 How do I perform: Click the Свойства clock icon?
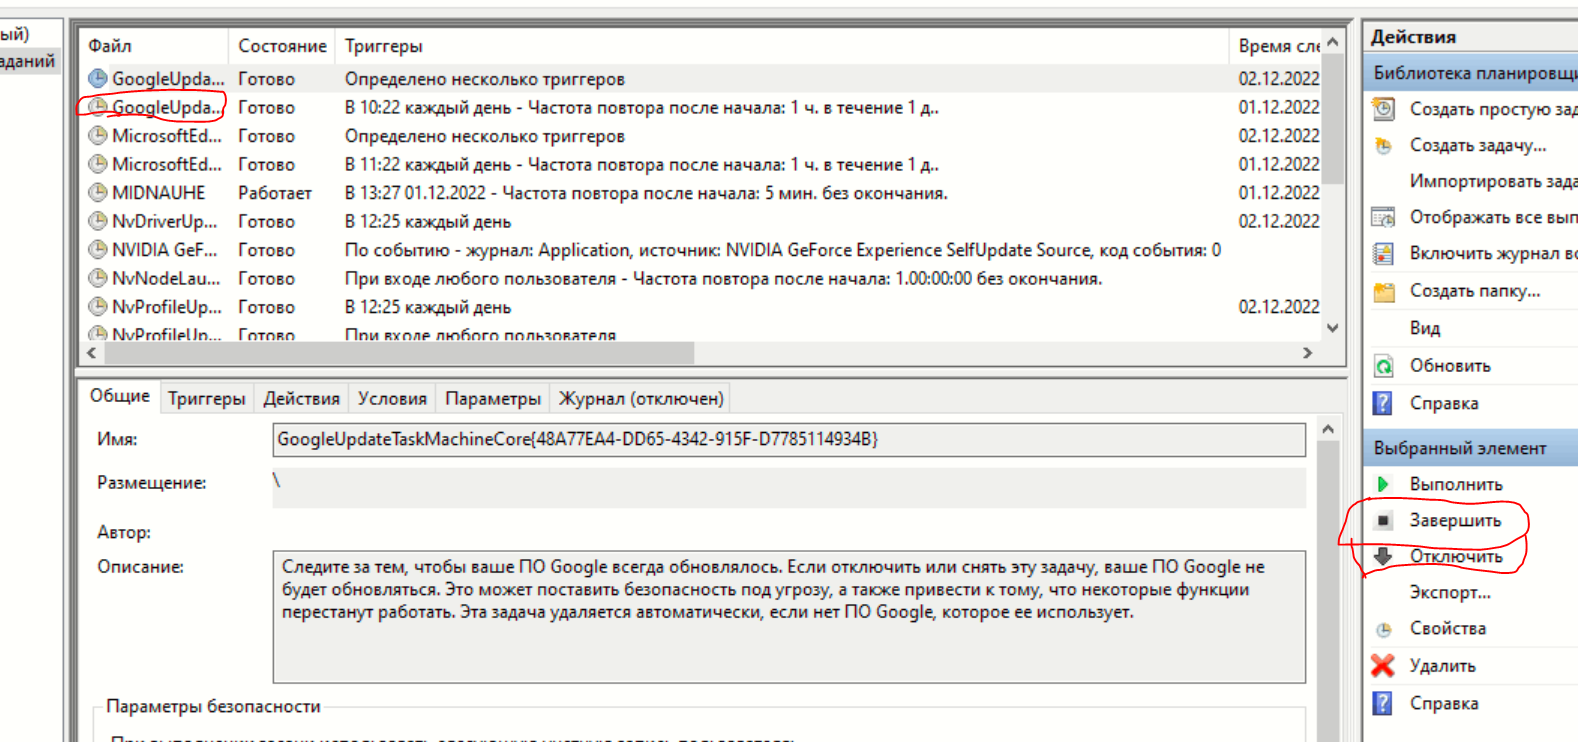click(x=1384, y=629)
